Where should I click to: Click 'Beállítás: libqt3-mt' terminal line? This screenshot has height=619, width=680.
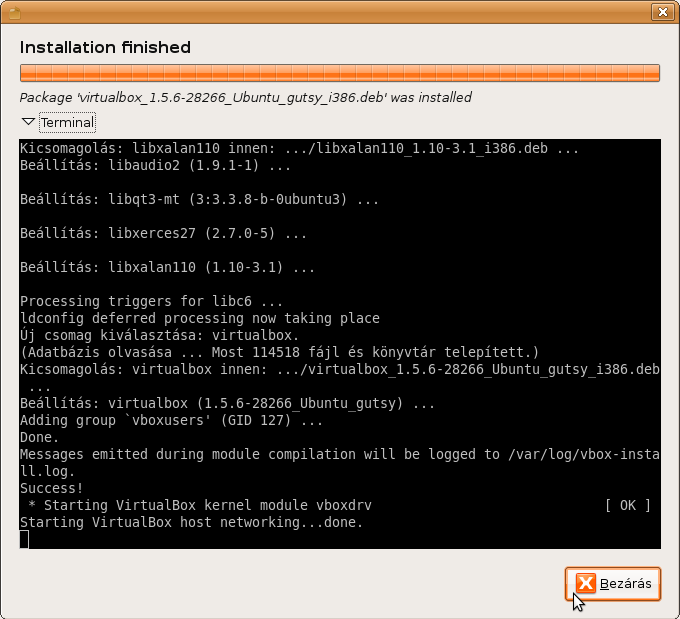pyautogui.click(x=199, y=200)
